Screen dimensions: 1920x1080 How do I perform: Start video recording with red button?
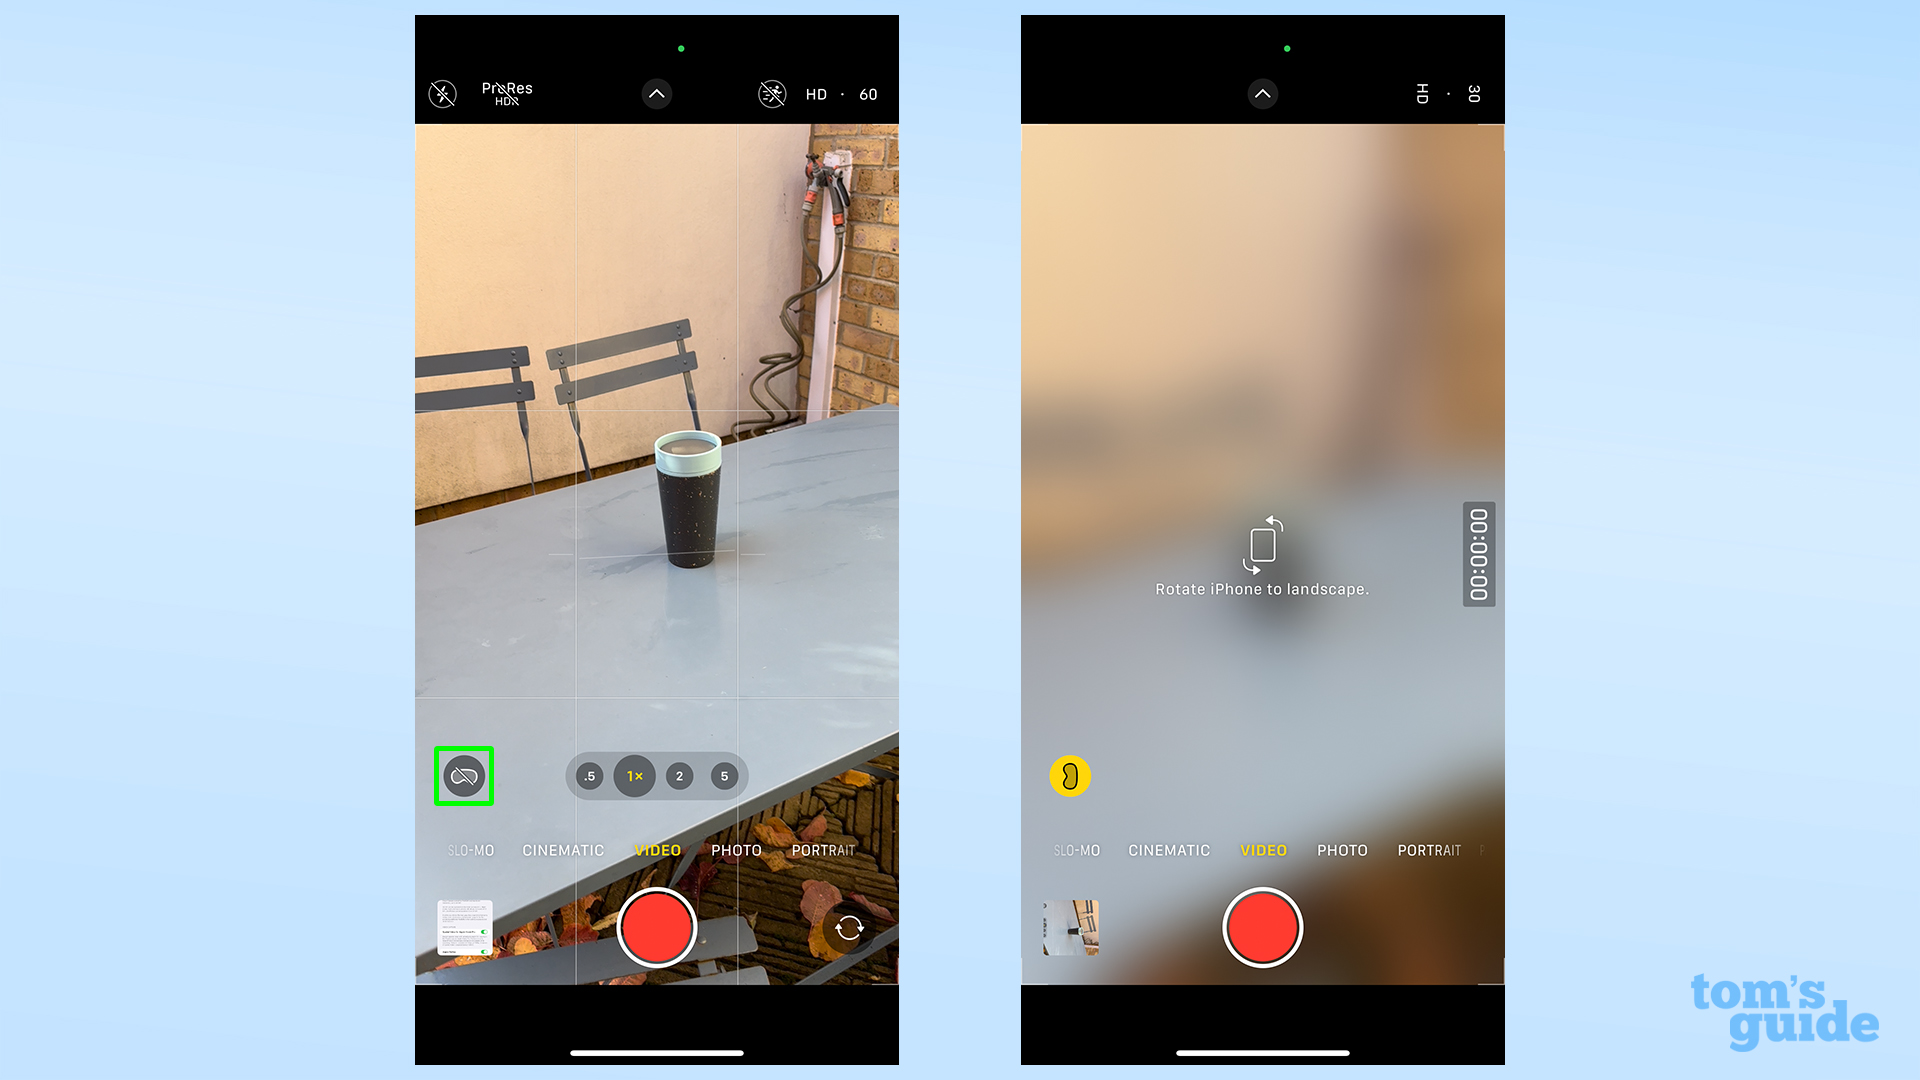point(657,927)
